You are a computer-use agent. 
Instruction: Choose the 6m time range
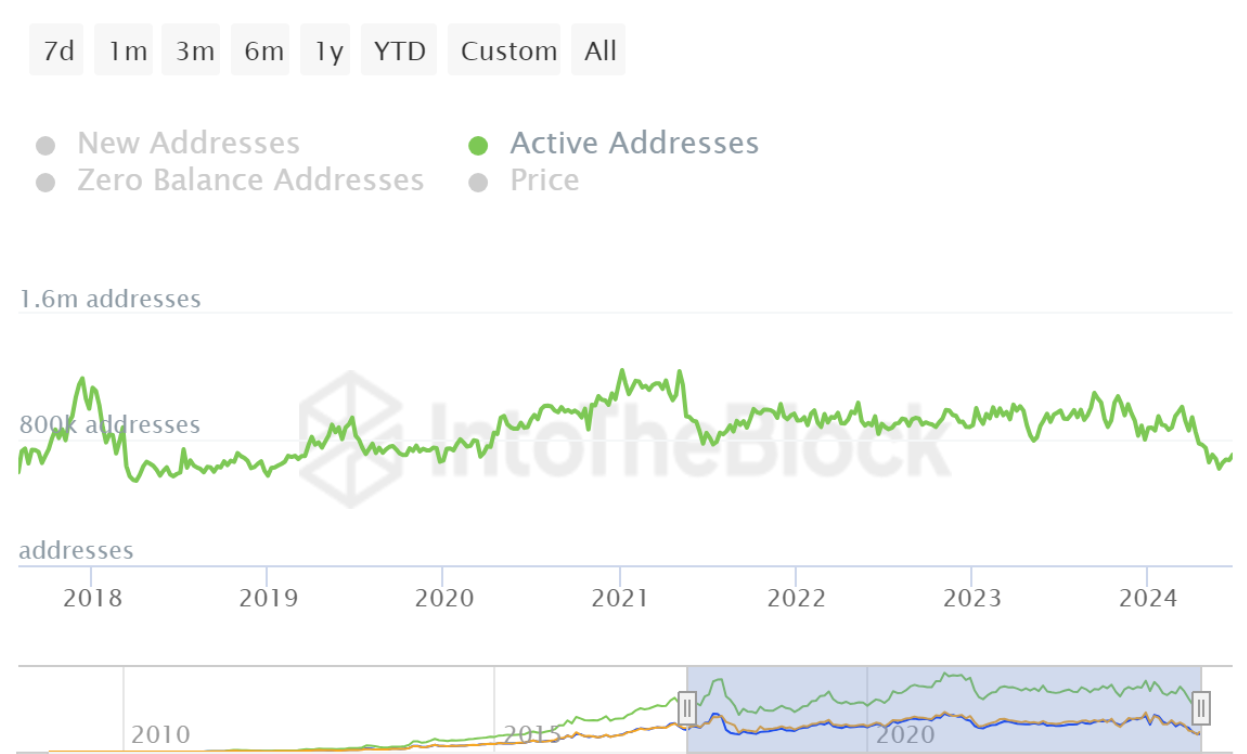264,51
